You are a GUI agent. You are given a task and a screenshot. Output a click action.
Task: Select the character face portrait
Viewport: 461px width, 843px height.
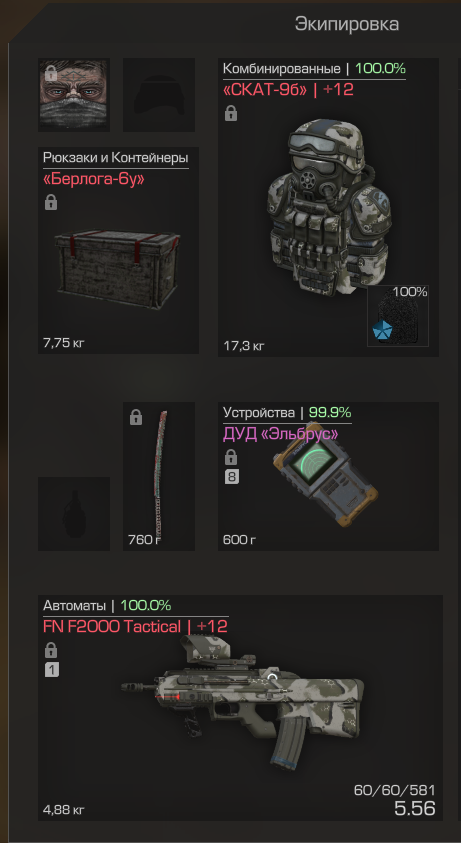coord(74,95)
